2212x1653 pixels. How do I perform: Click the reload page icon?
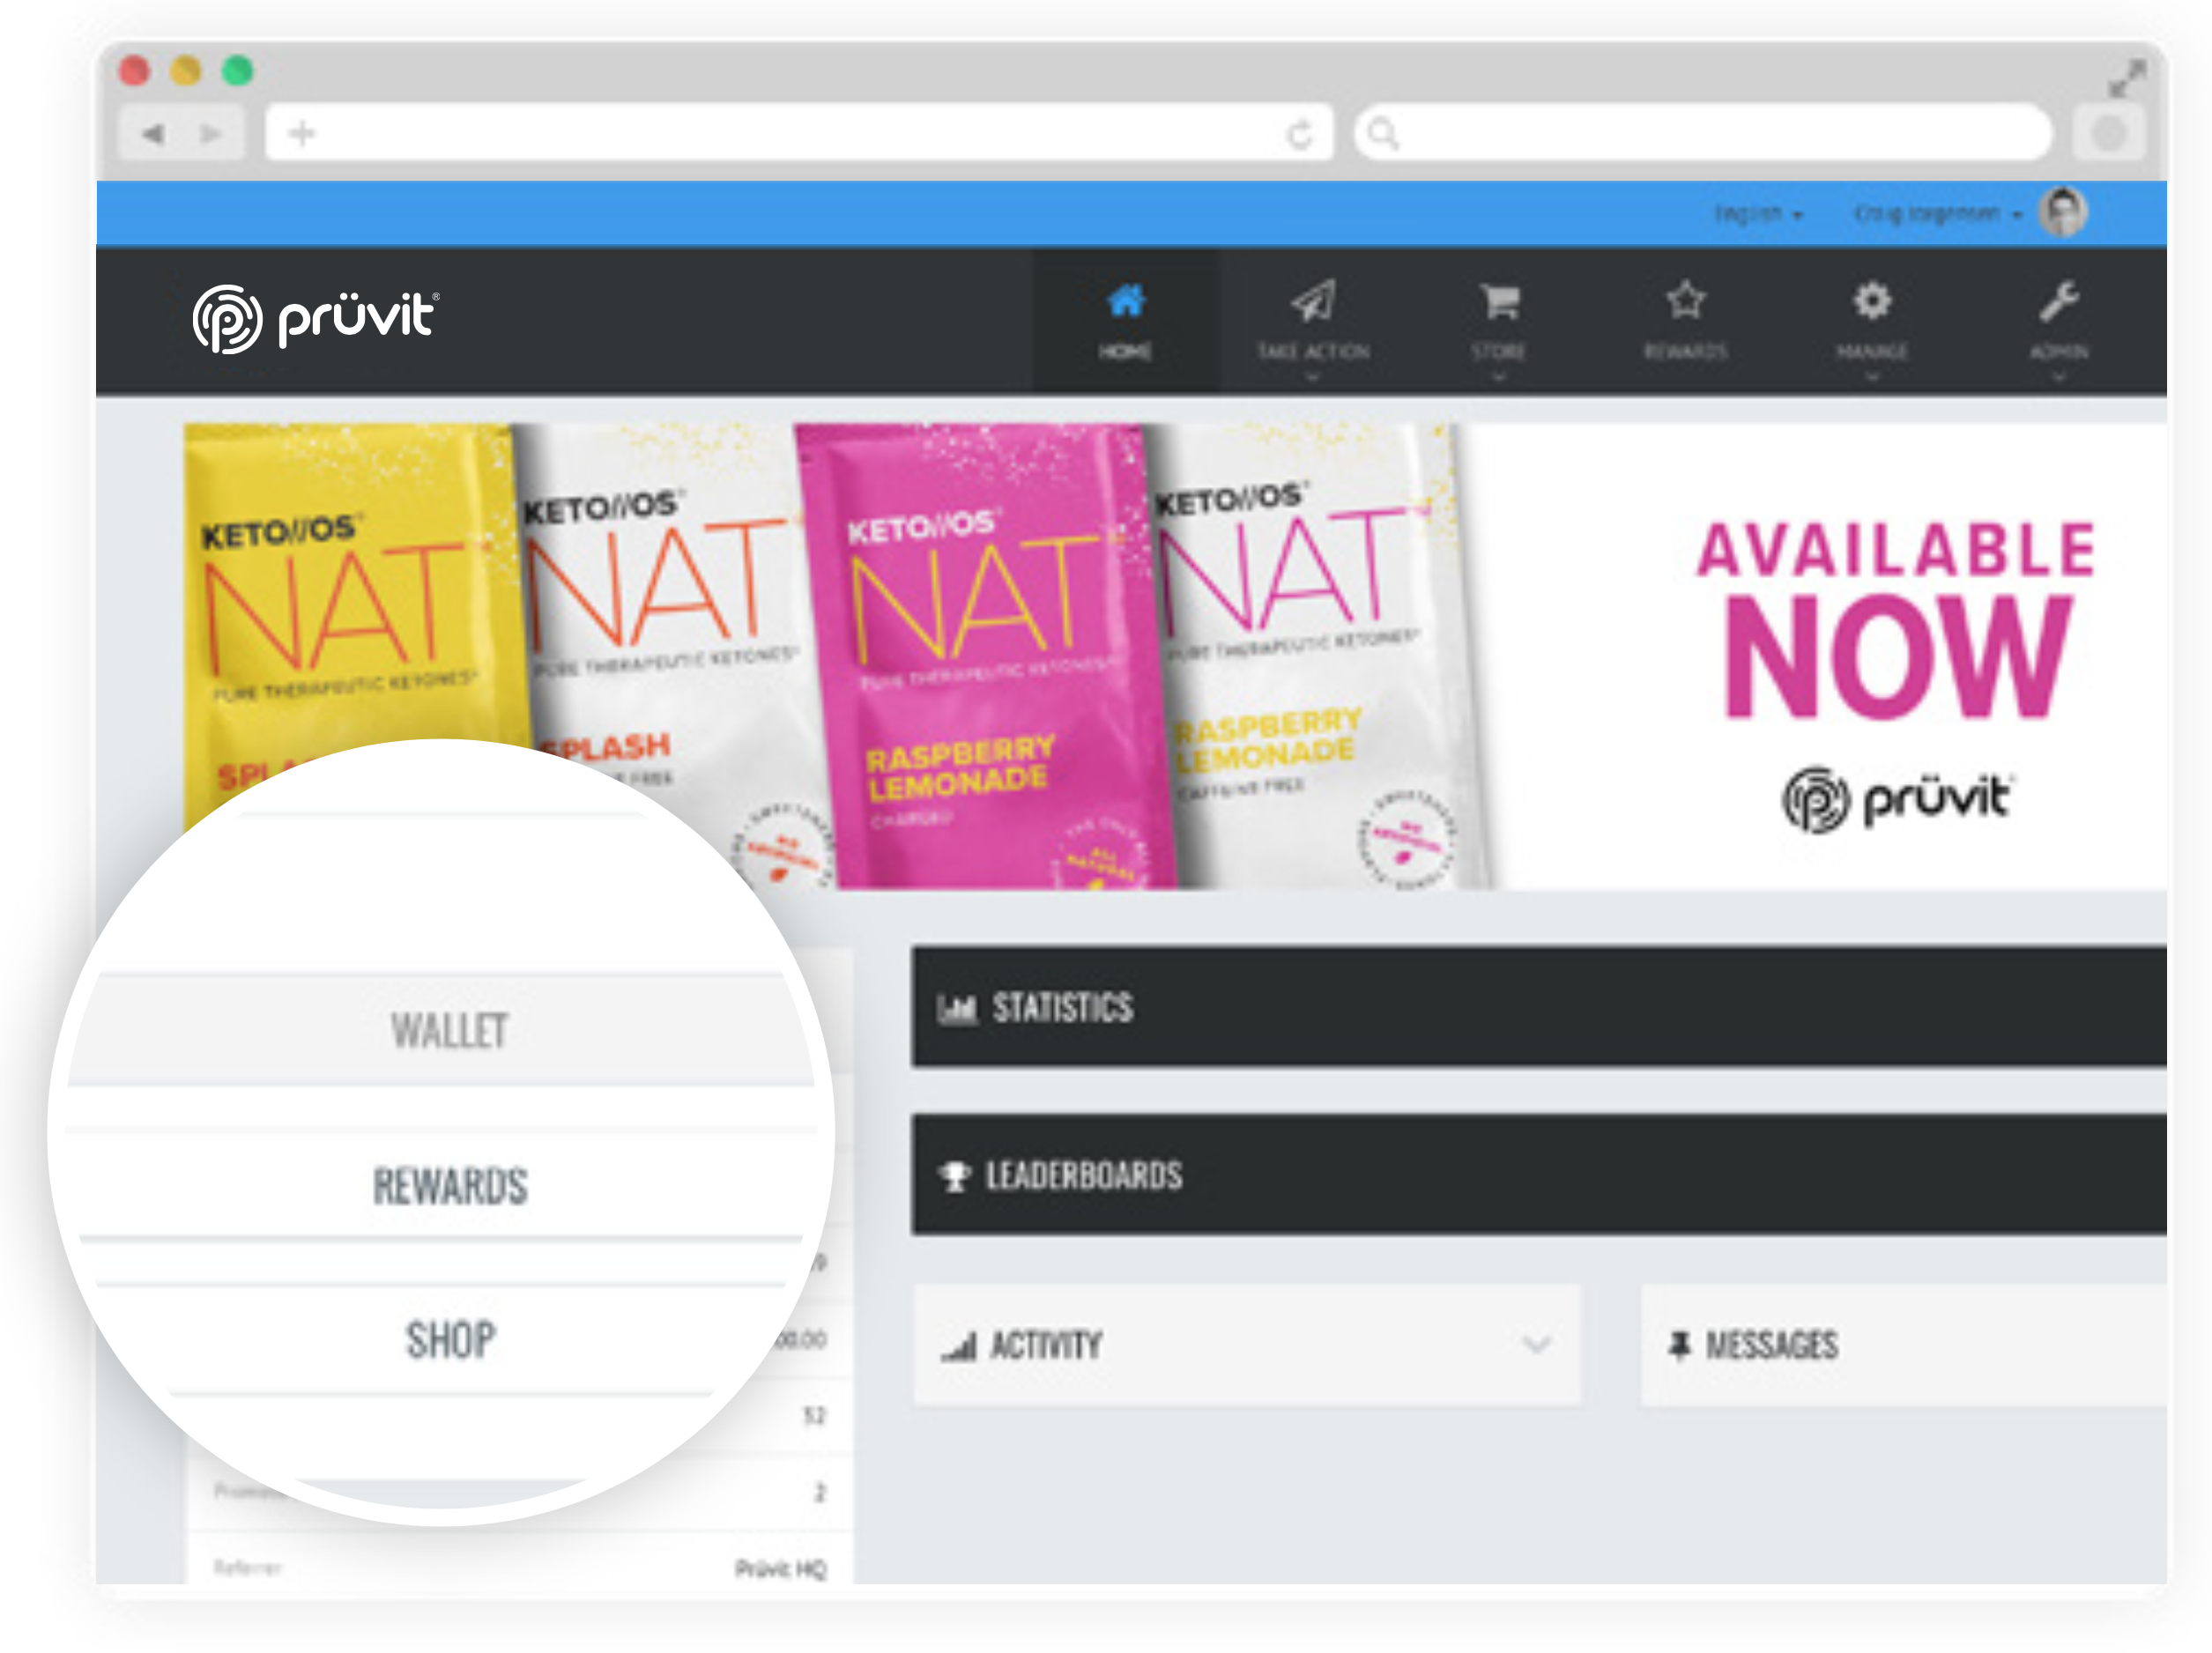pos(1299,133)
